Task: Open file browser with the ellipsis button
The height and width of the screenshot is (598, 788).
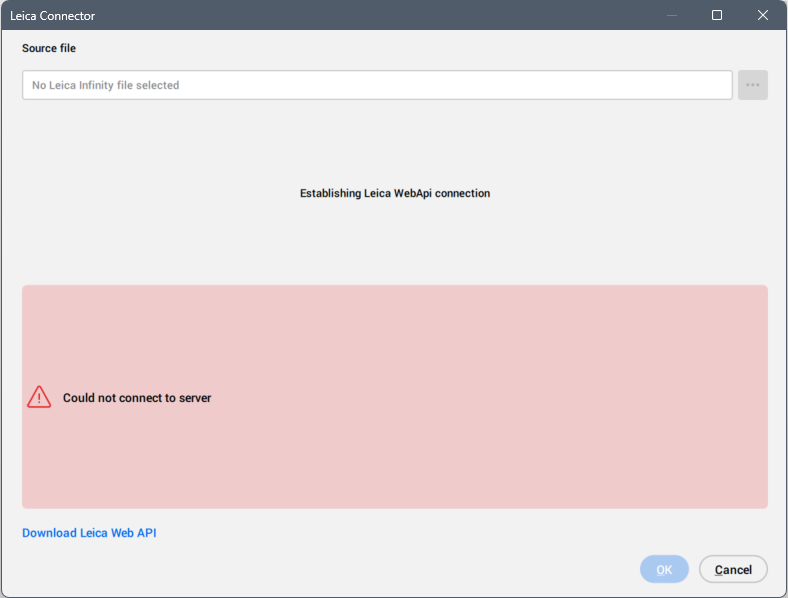Action: click(752, 85)
